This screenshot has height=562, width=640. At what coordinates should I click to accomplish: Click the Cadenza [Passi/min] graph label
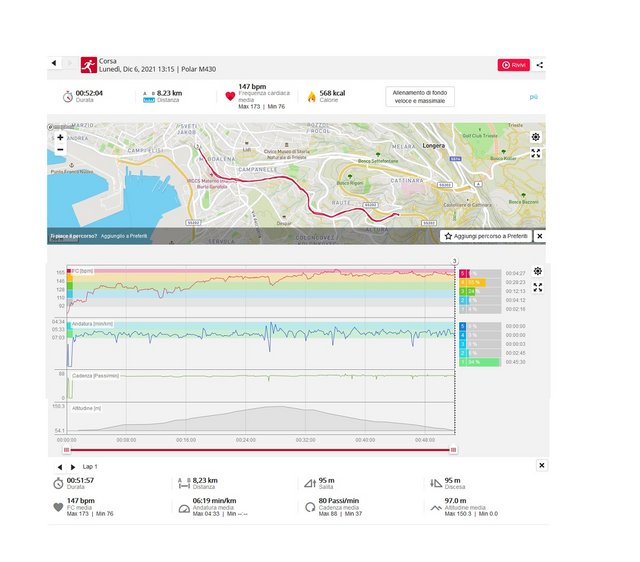(x=96, y=375)
